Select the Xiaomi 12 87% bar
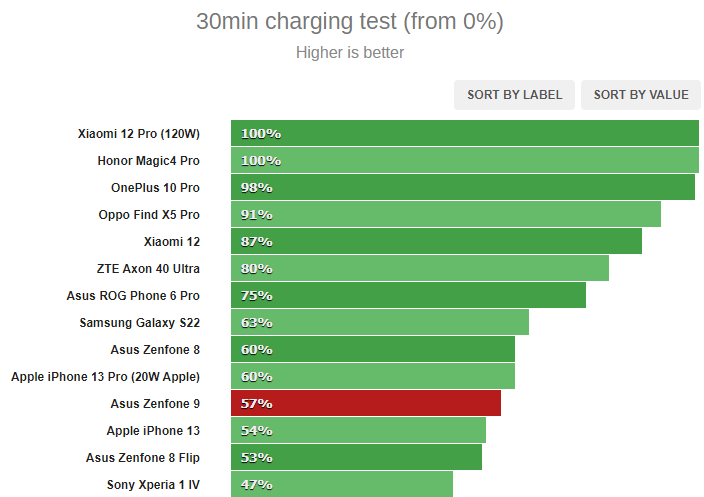The height and width of the screenshot is (497, 704). pos(436,241)
